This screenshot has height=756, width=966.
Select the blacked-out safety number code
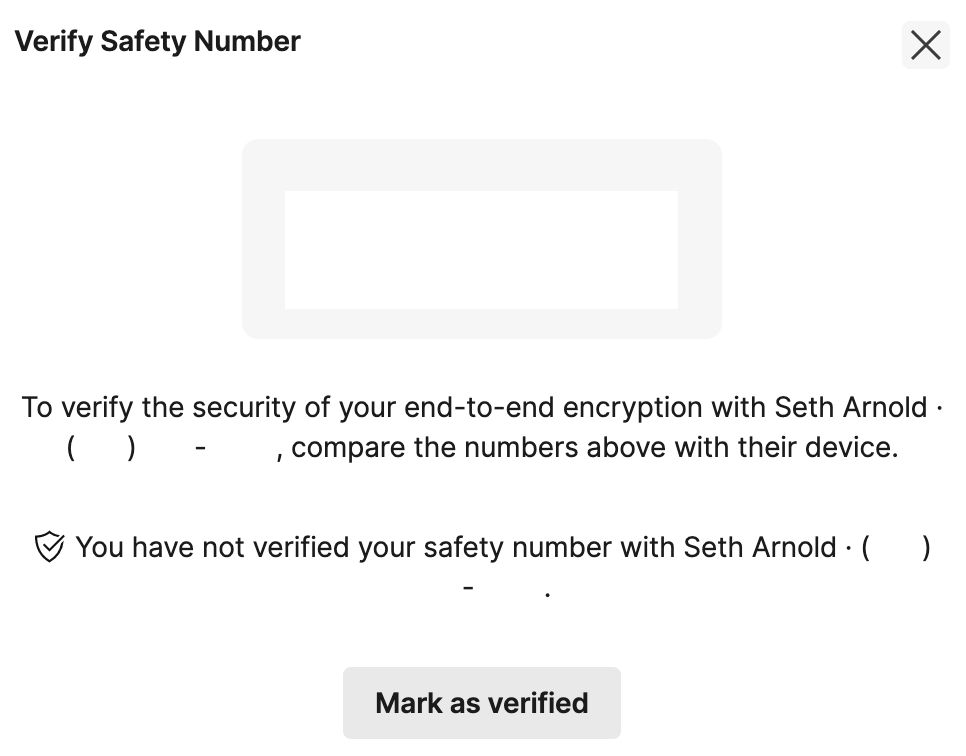(x=482, y=249)
